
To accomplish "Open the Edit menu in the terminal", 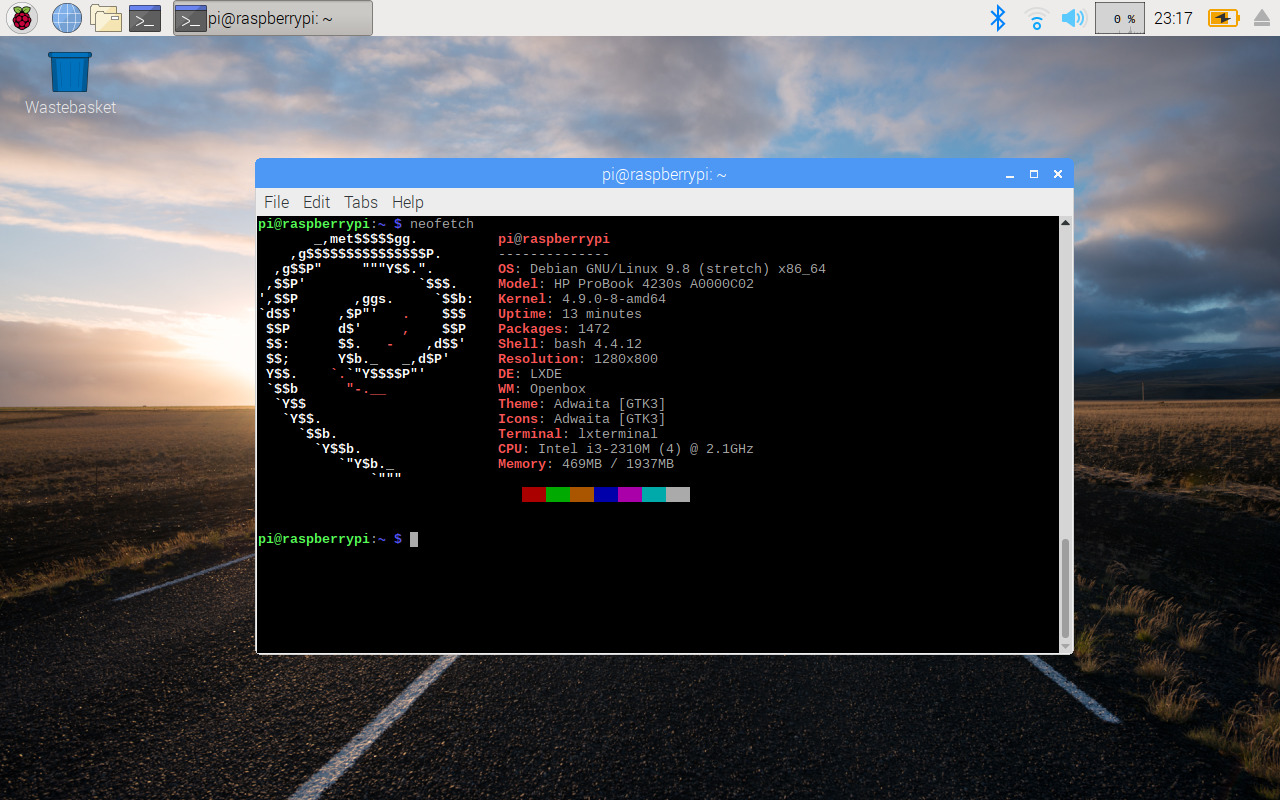I will [x=316, y=202].
